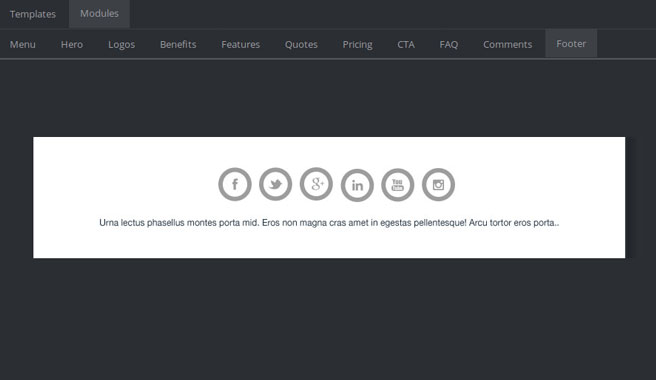This screenshot has width=656, height=380.
Task: Open the Google Plus icon
Action: [316, 184]
